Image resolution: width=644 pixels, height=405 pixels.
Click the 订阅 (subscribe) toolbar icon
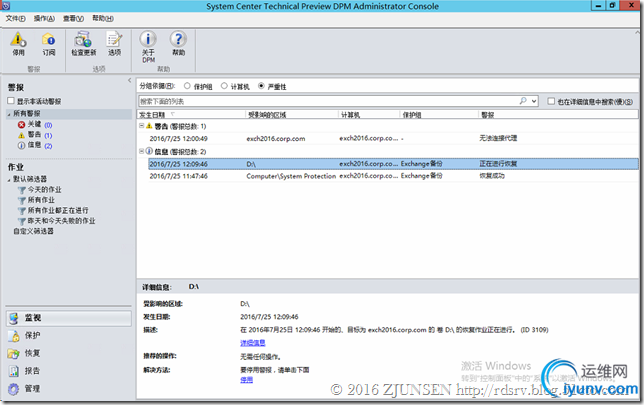[x=48, y=39]
